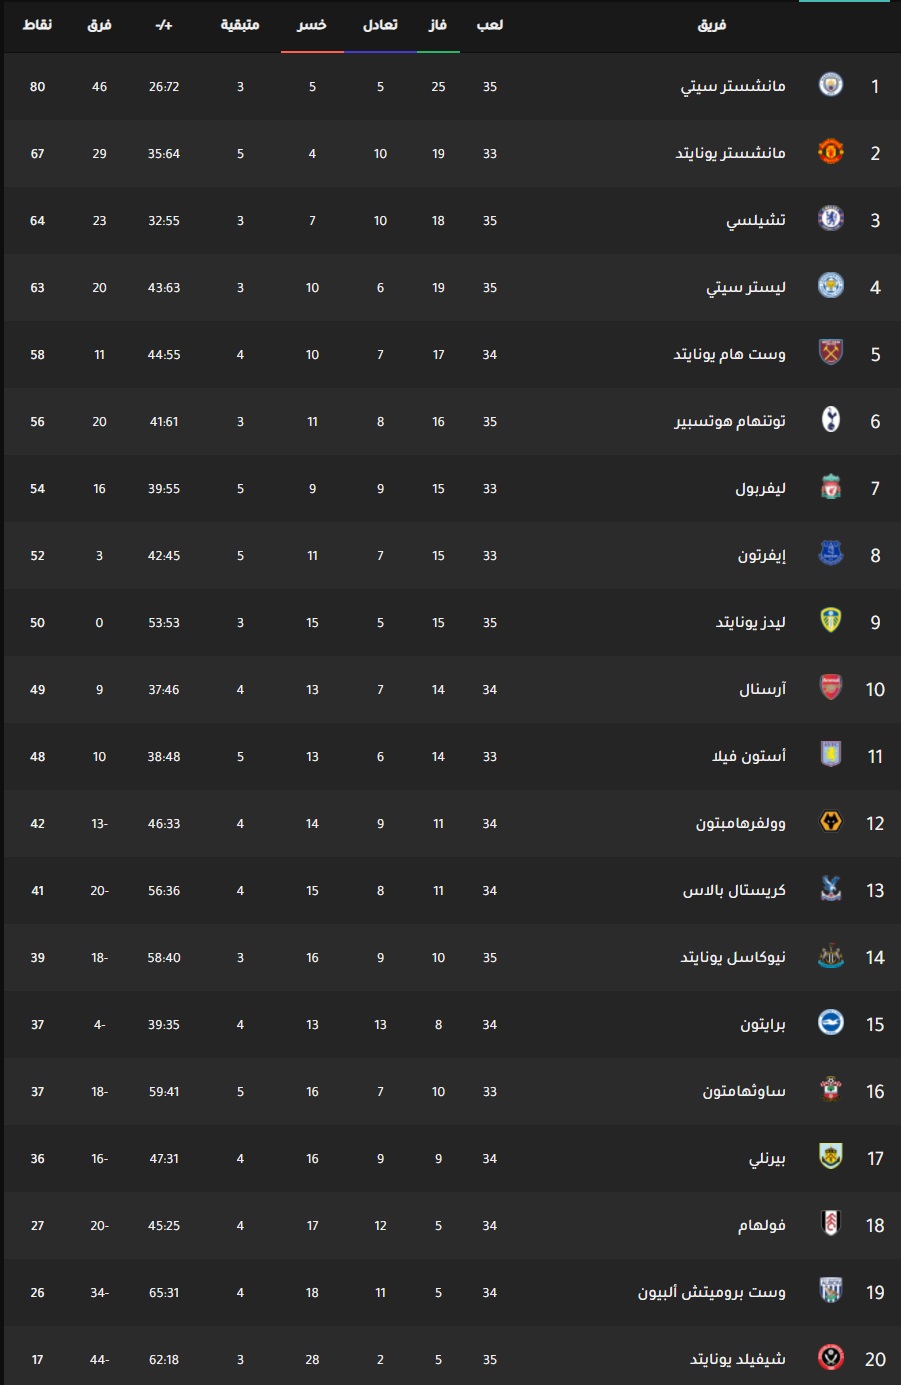Click the Chelsea club crest
The height and width of the screenshot is (1385, 901).
[x=831, y=219]
